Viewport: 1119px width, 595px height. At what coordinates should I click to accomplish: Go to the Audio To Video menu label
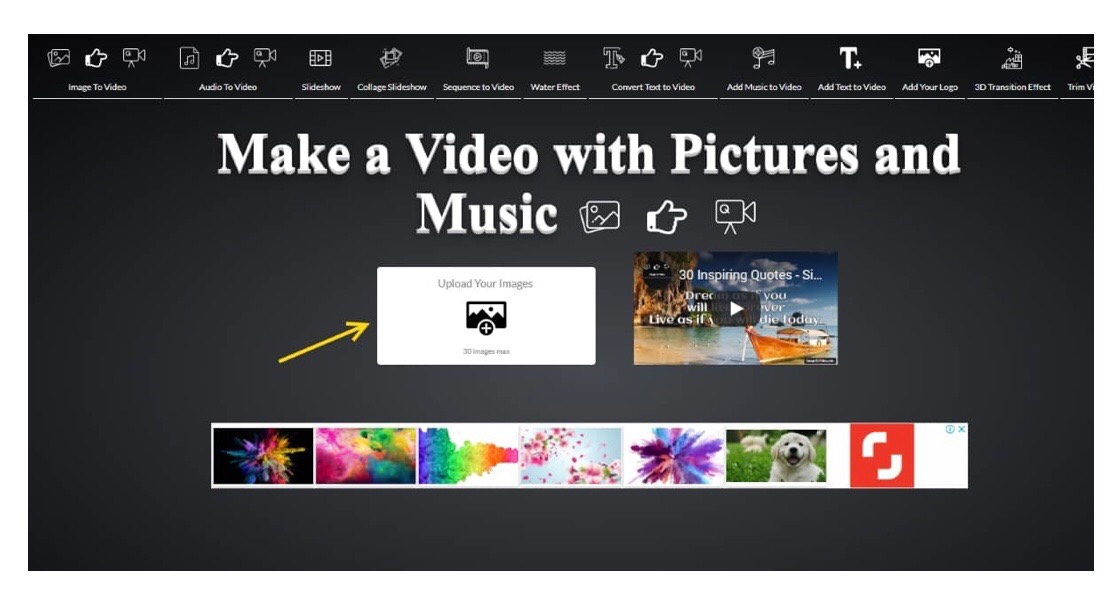(228, 88)
